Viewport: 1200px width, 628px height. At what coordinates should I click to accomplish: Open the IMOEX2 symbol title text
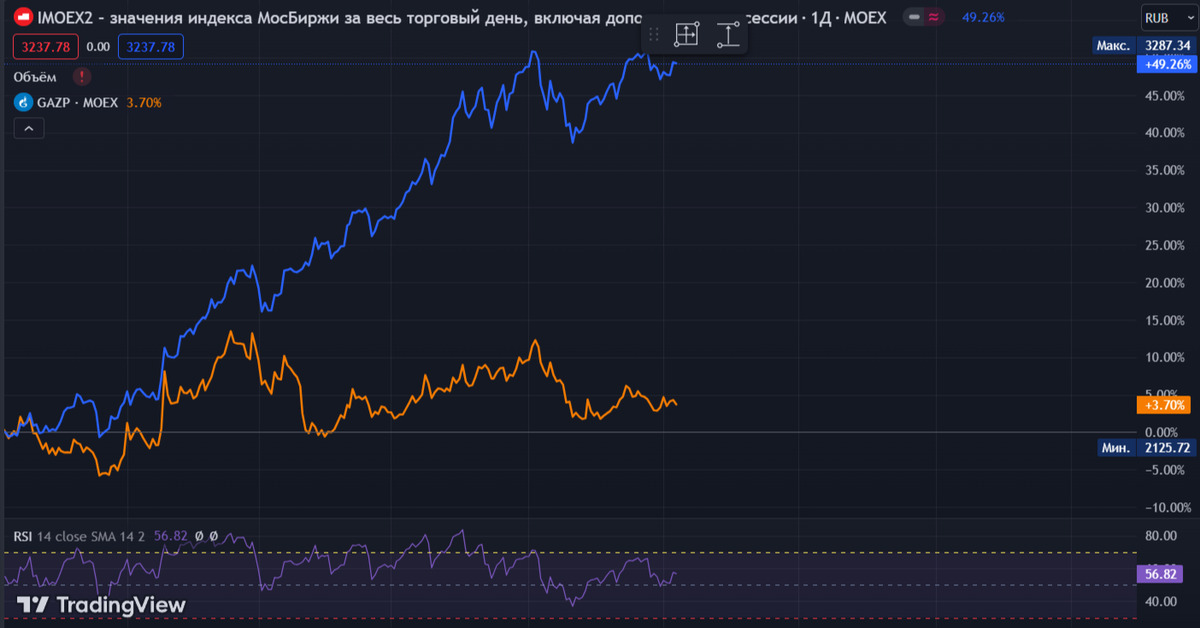click(461, 17)
